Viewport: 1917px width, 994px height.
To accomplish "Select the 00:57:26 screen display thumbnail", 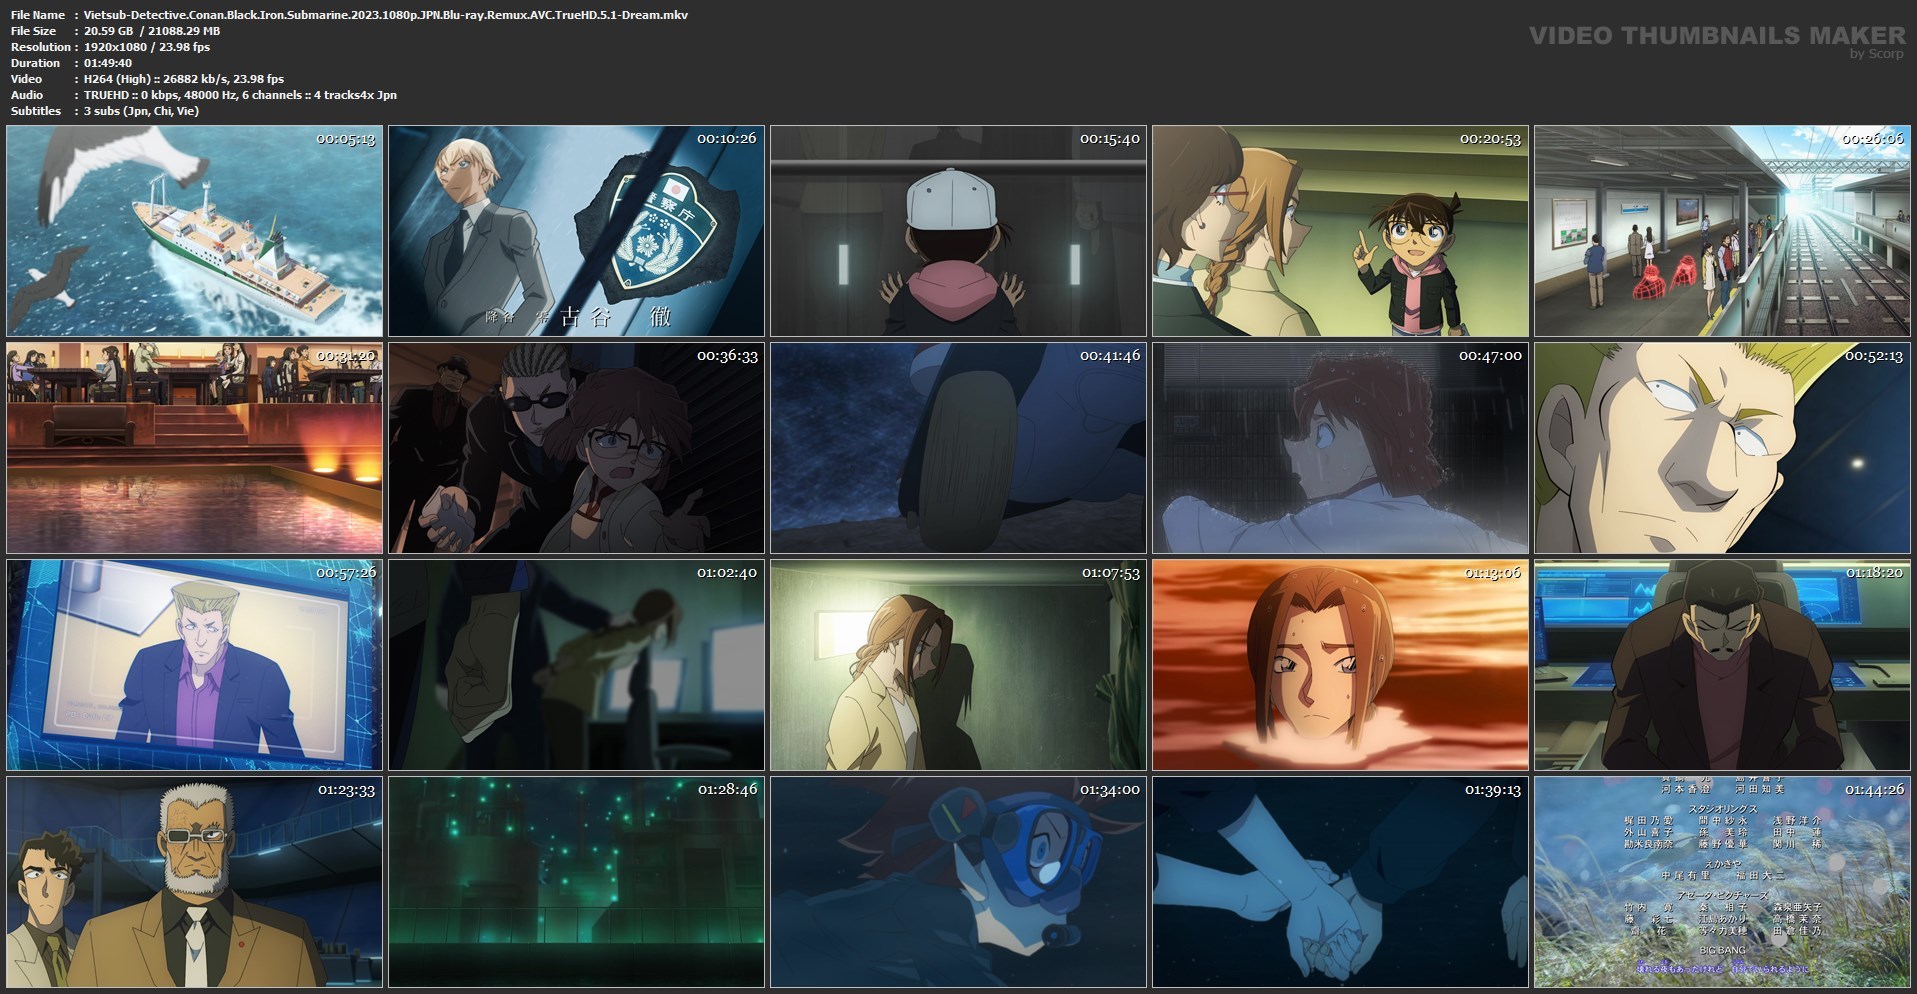I will 195,665.
